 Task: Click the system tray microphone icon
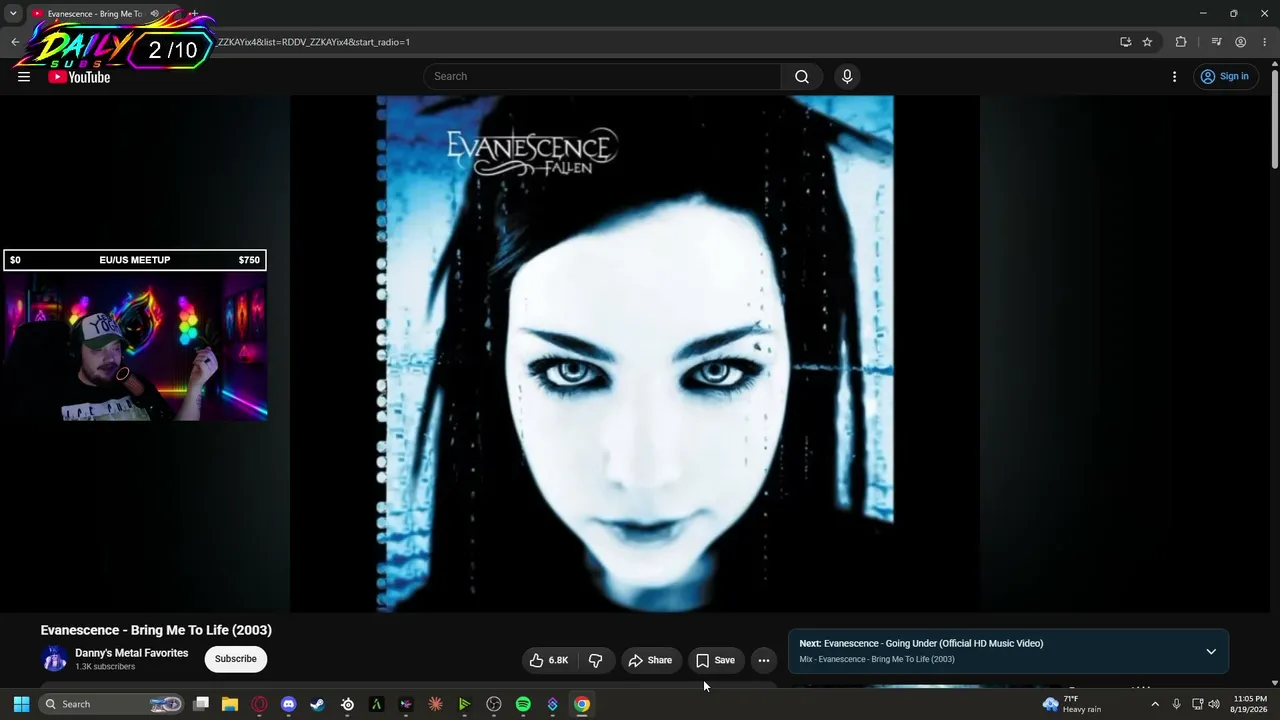point(1177,704)
